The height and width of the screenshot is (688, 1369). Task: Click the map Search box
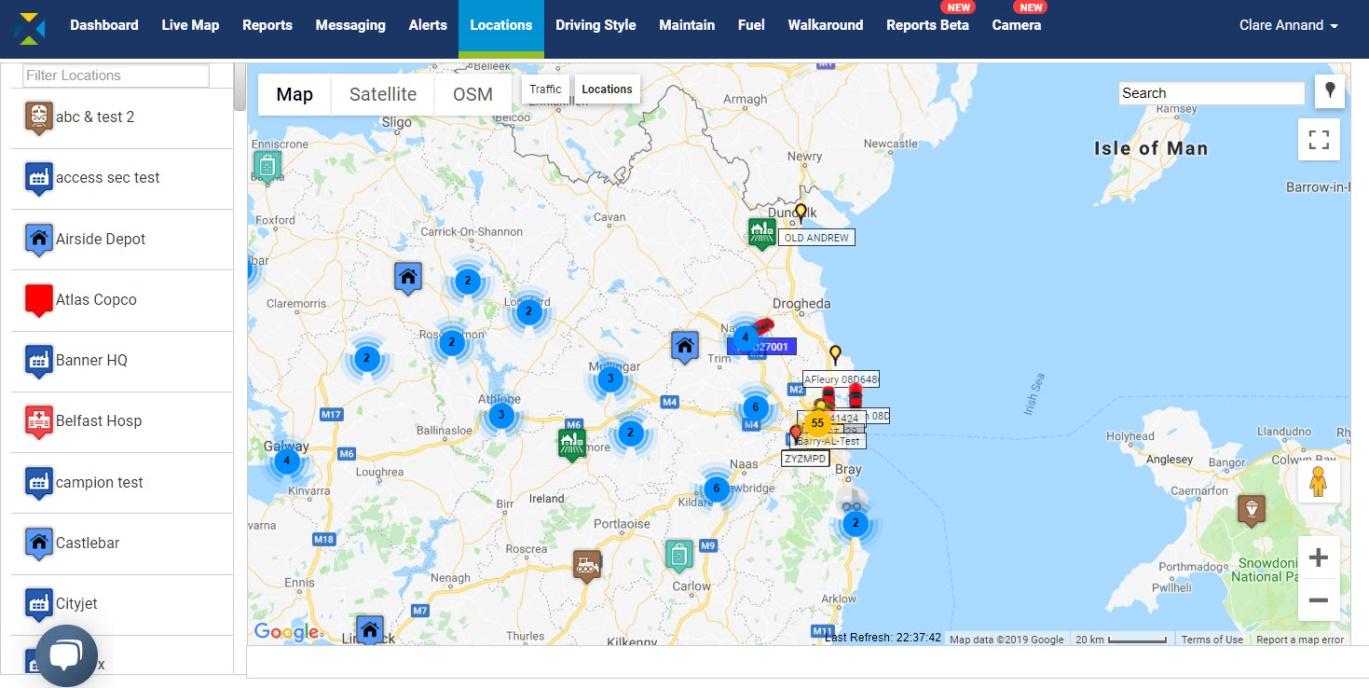[1211, 93]
